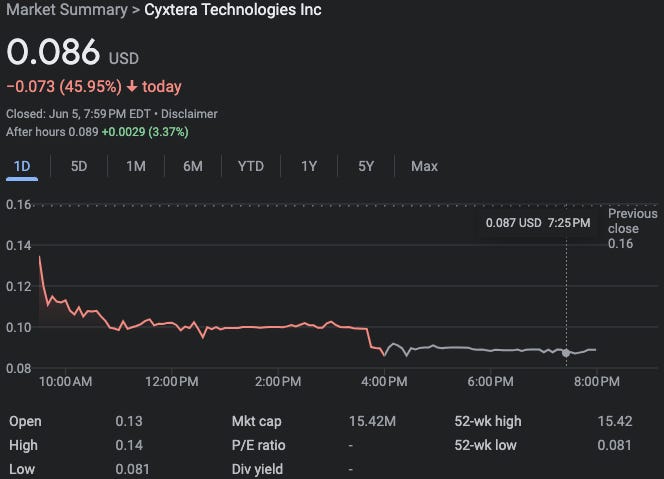Viewport: 664px width, 479px height.
Task: Open the Market Summary breadcrumb link
Action: tap(67, 10)
